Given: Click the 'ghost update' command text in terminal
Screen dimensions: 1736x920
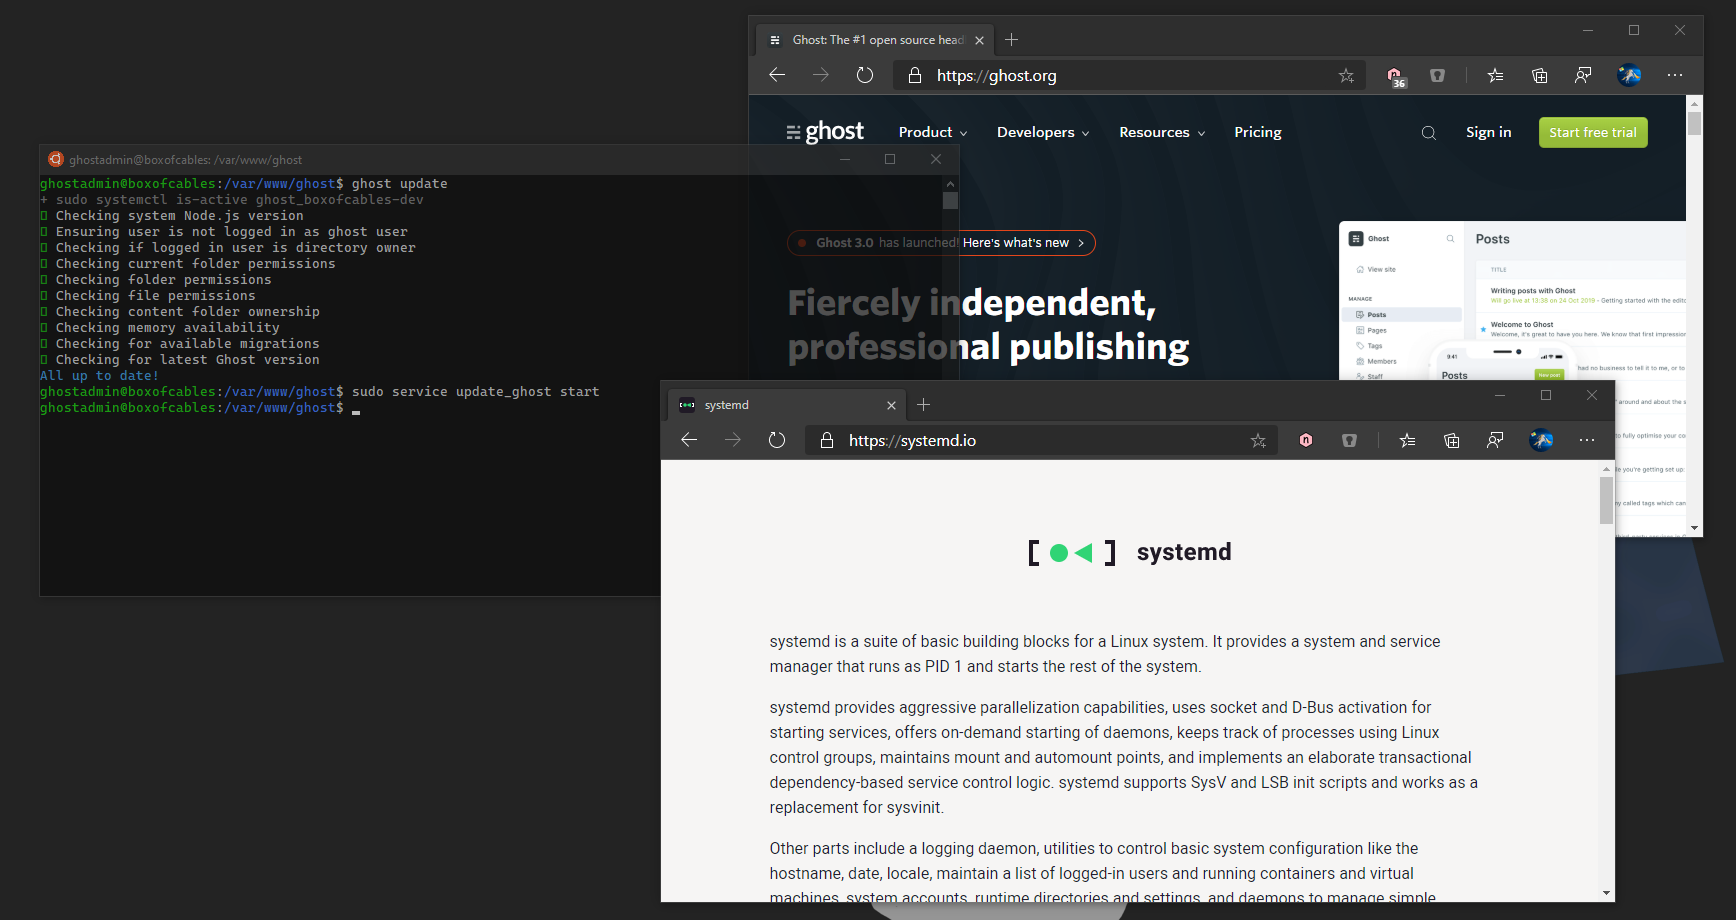Looking at the screenshot, I should [399, 184].
